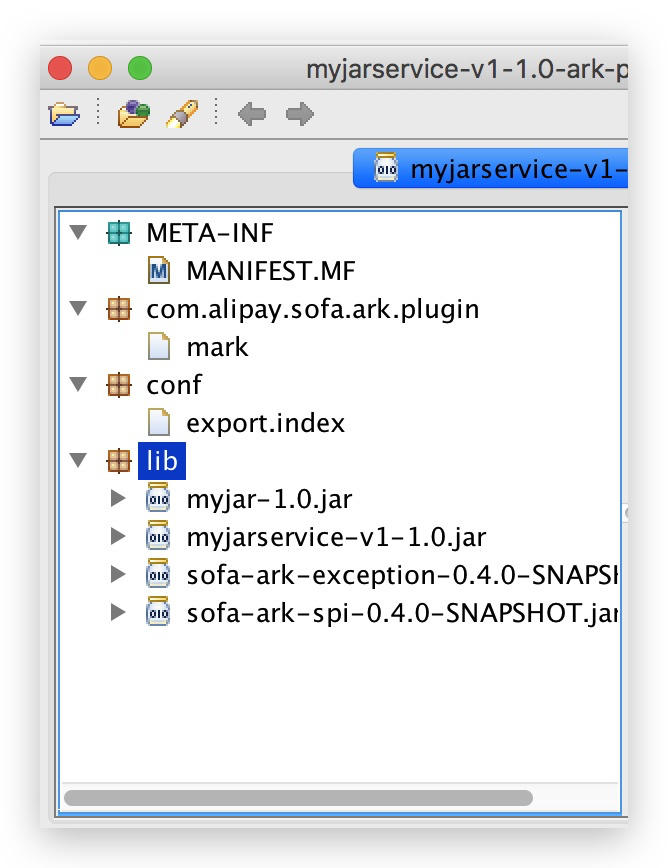This screenshot has height=868, width=668.
Task: Select the conf label
Action: click(x=174, y=385)
